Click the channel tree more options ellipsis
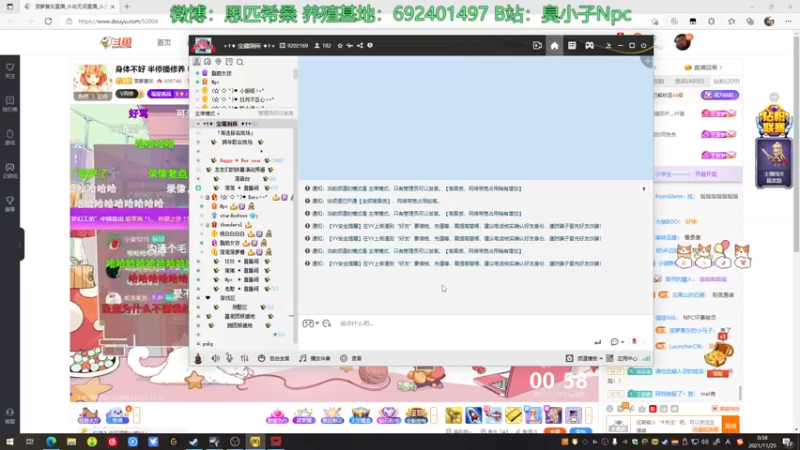Screen dimensions: 800x450 pyautogui.click(x=291, y=316)
